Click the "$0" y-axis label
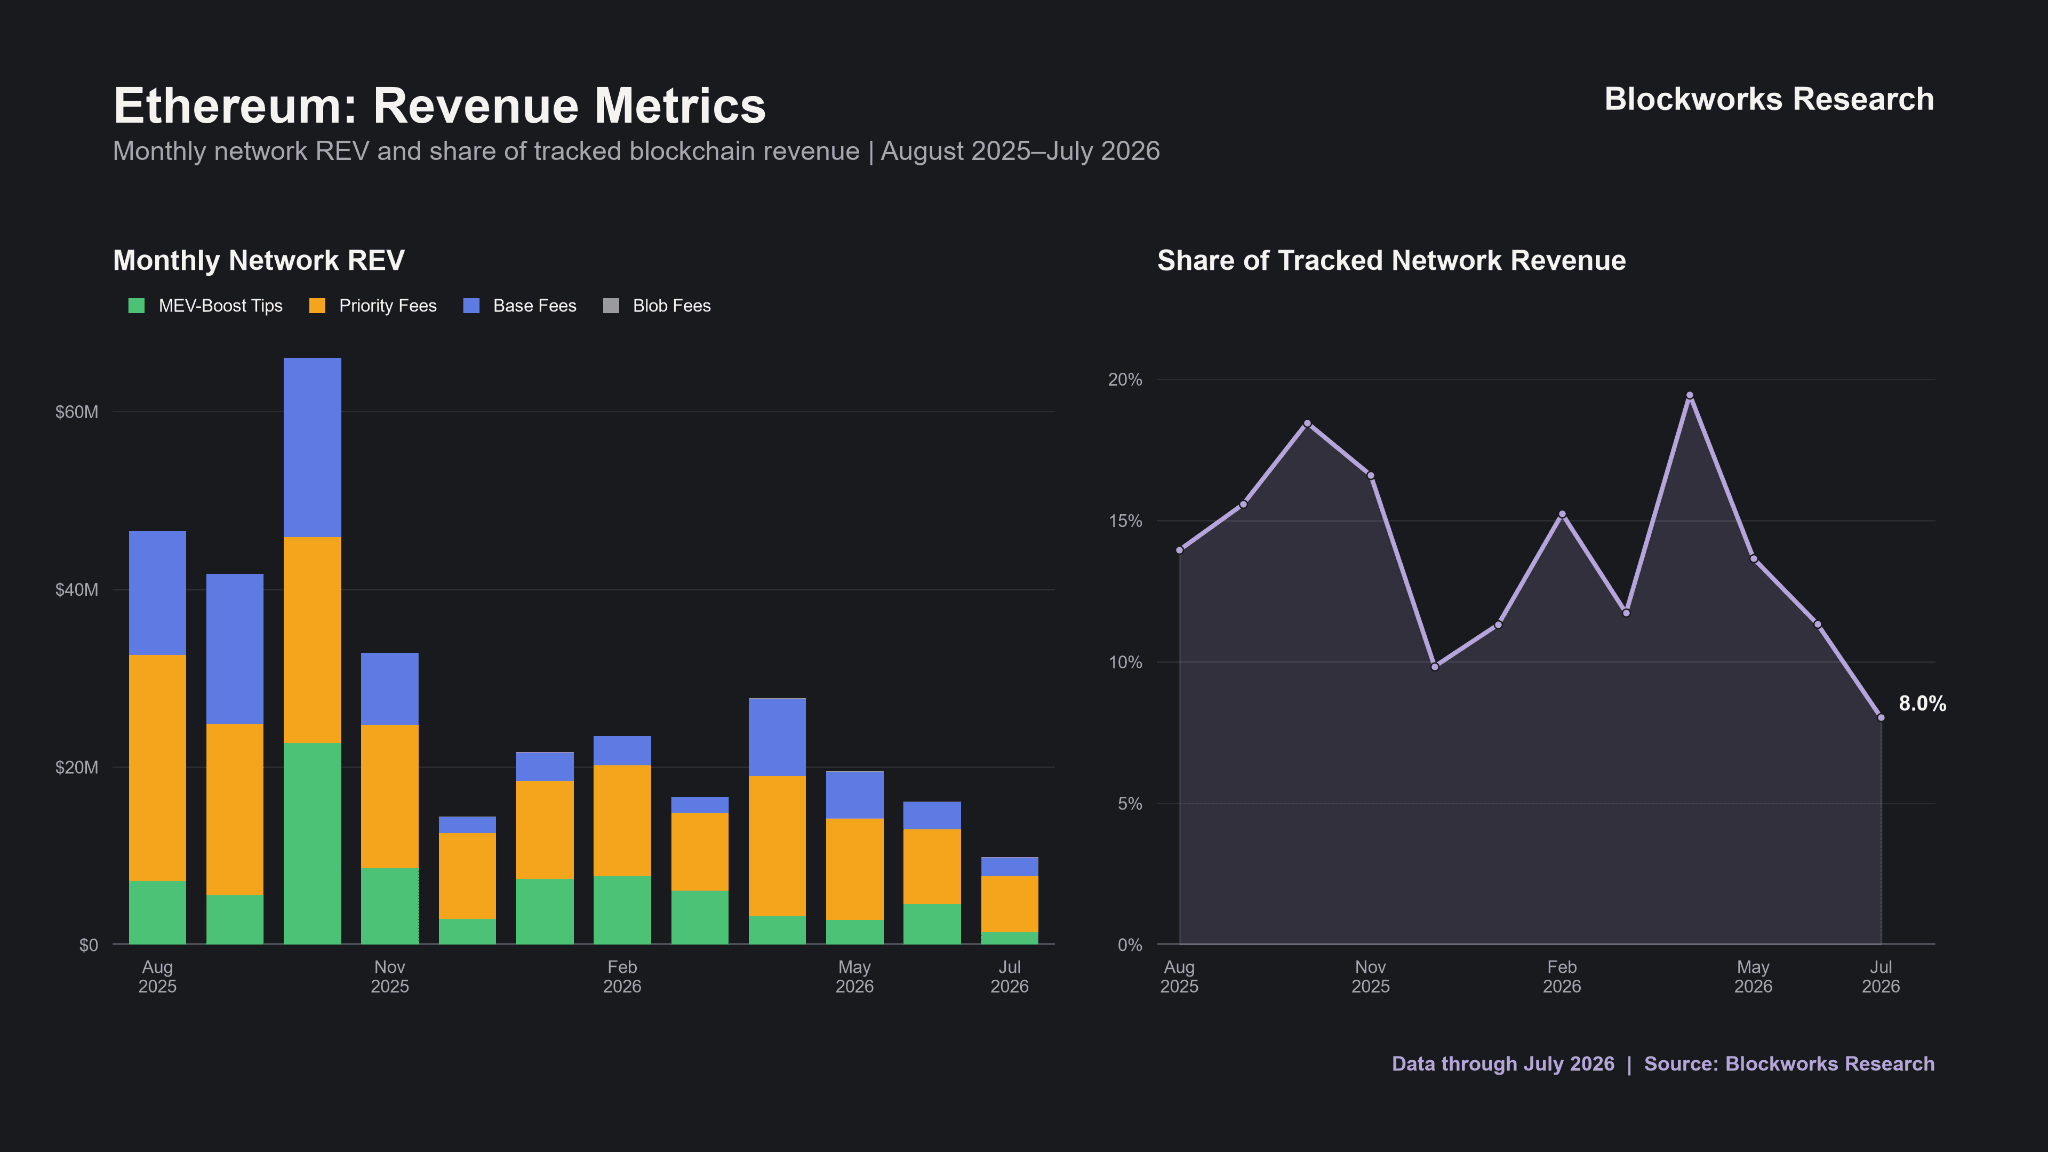The width and height of the screenshot is (2048, 1152). (x=89, y=945)
